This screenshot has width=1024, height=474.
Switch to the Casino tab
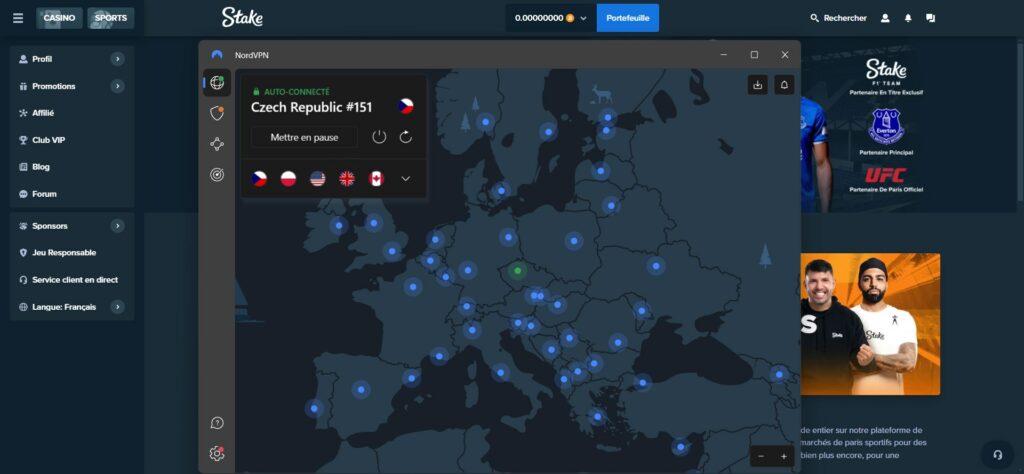tap(59, 18)
